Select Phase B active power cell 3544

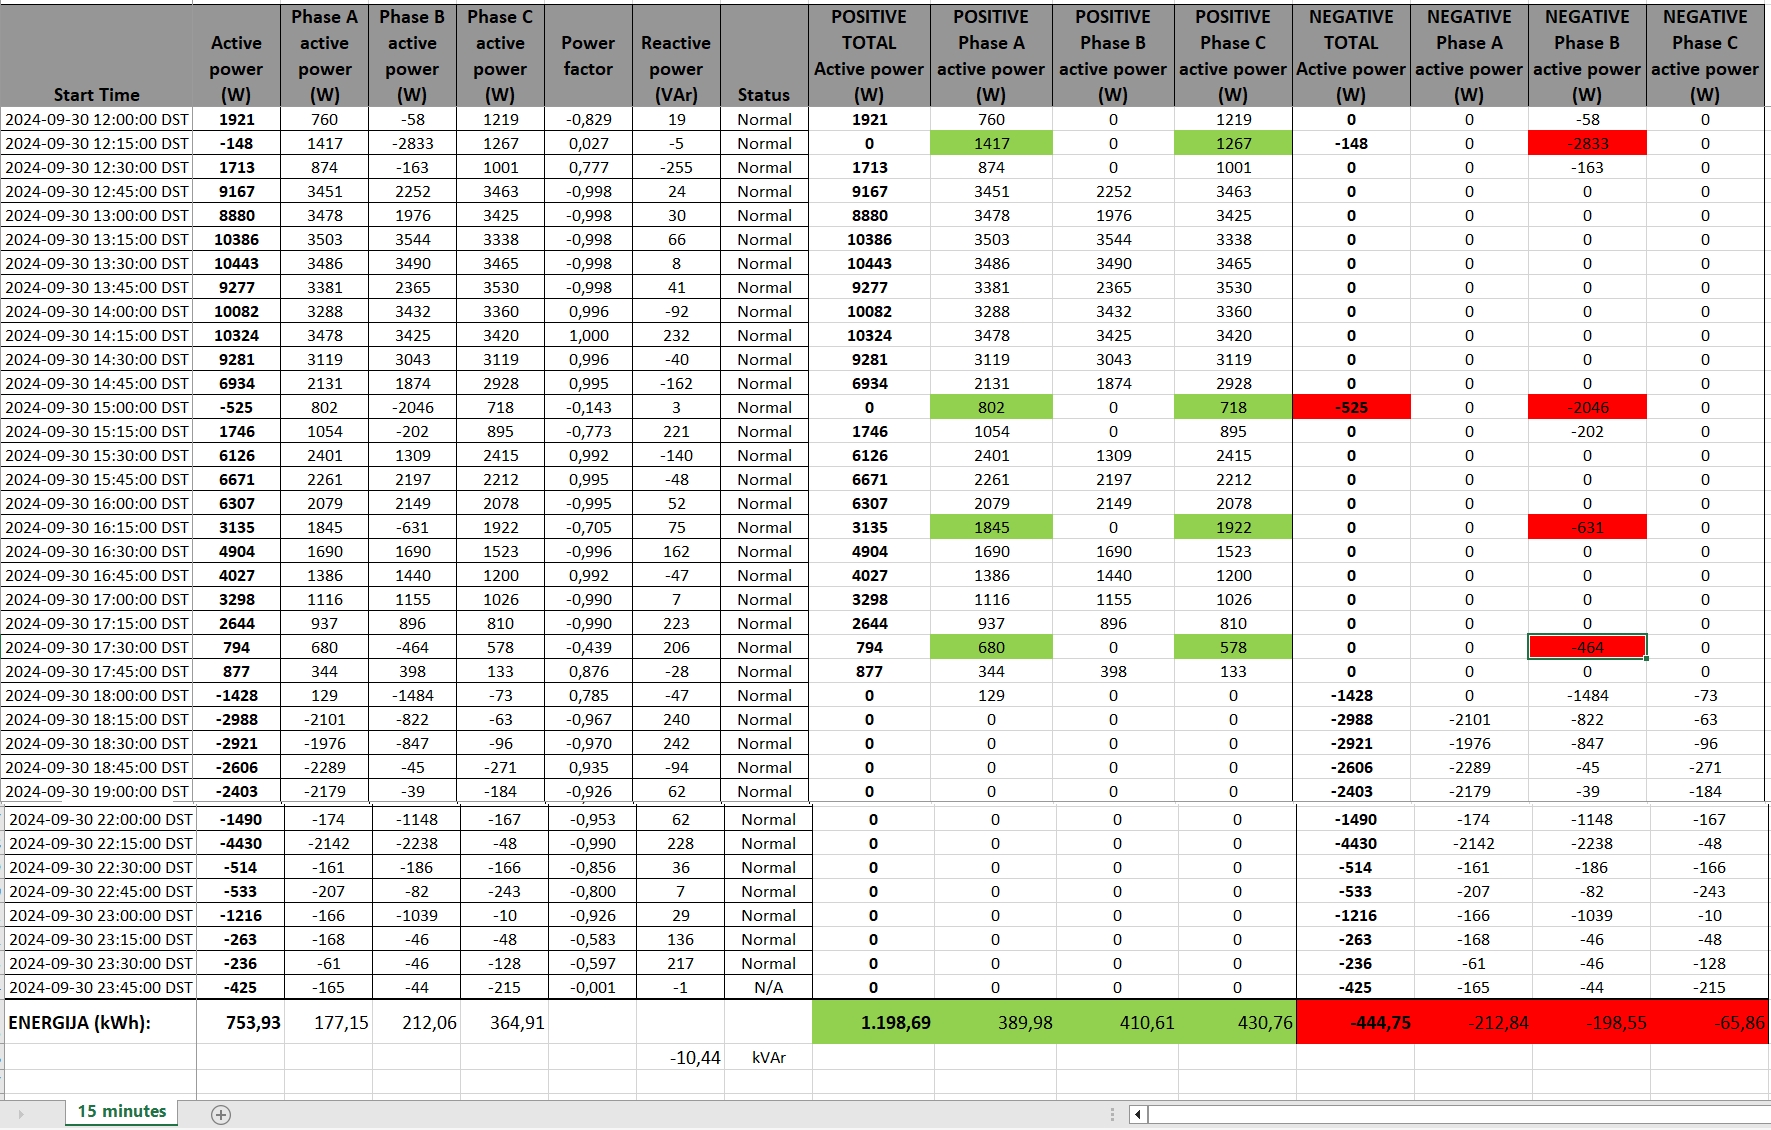(412, 239)
